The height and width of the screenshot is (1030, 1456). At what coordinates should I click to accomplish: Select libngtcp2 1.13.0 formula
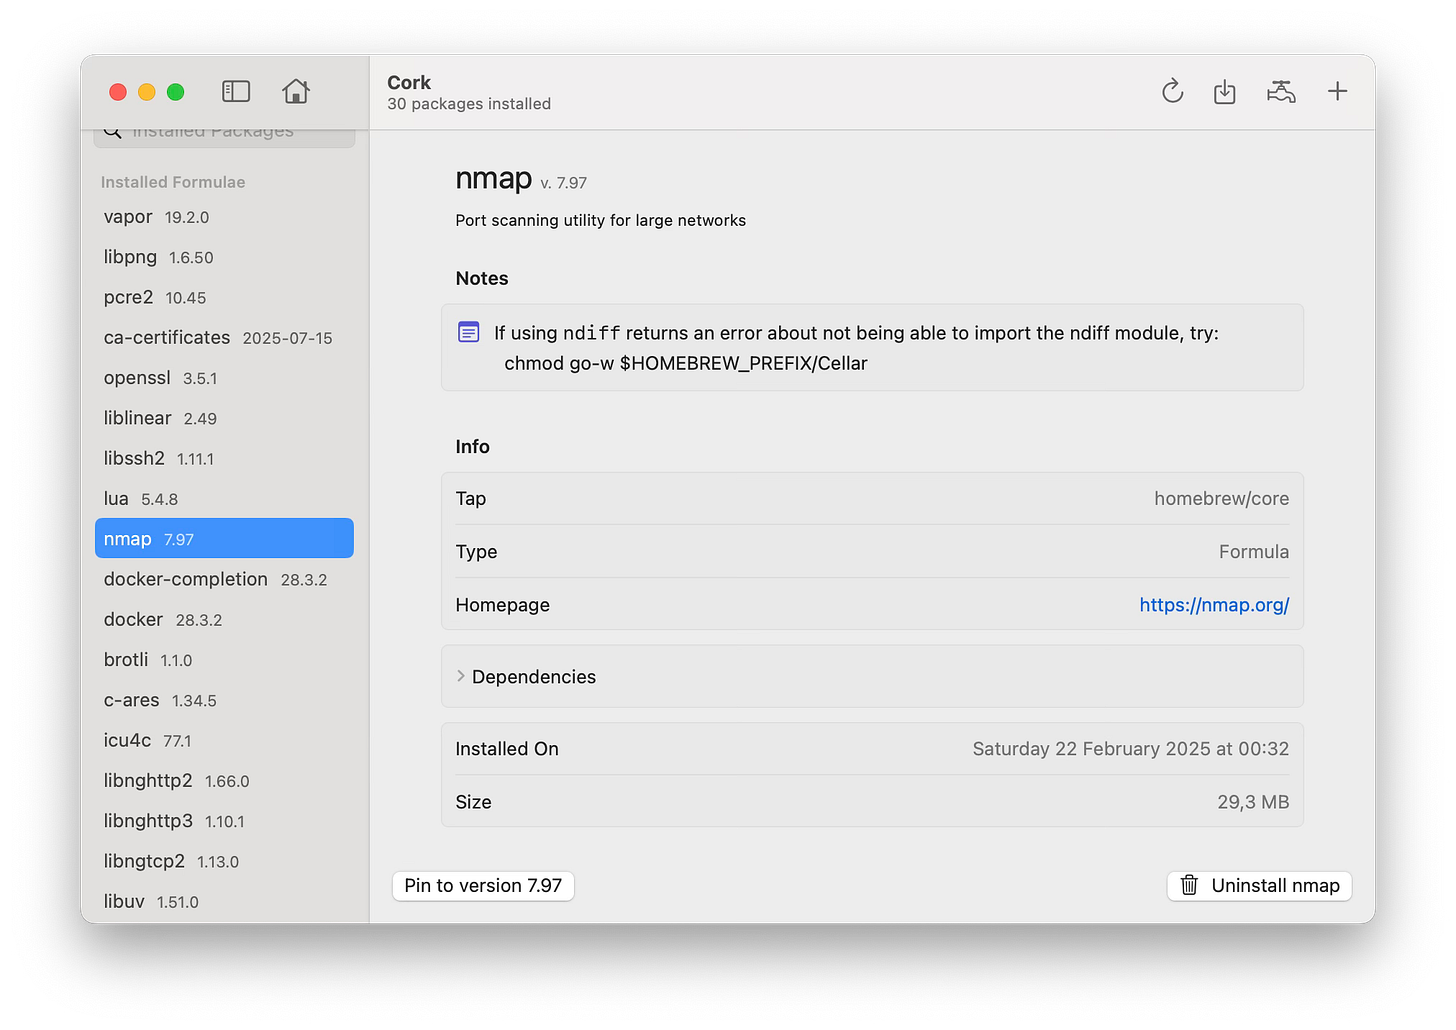pyautogui.click(x=224, y=862)
